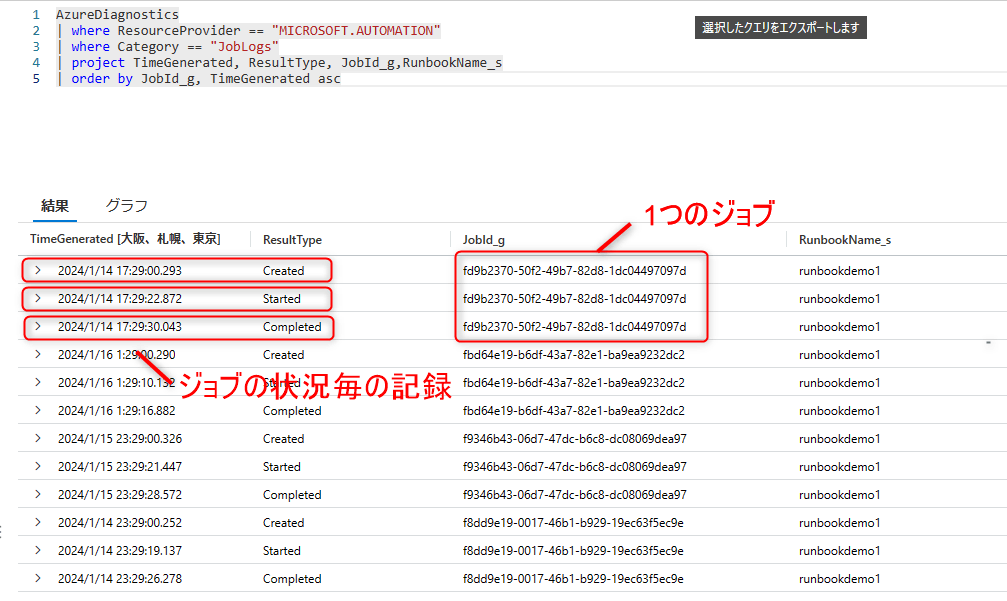Select timestamp 2024/1/15 23:29:00.326

click(x=120, y=439)
